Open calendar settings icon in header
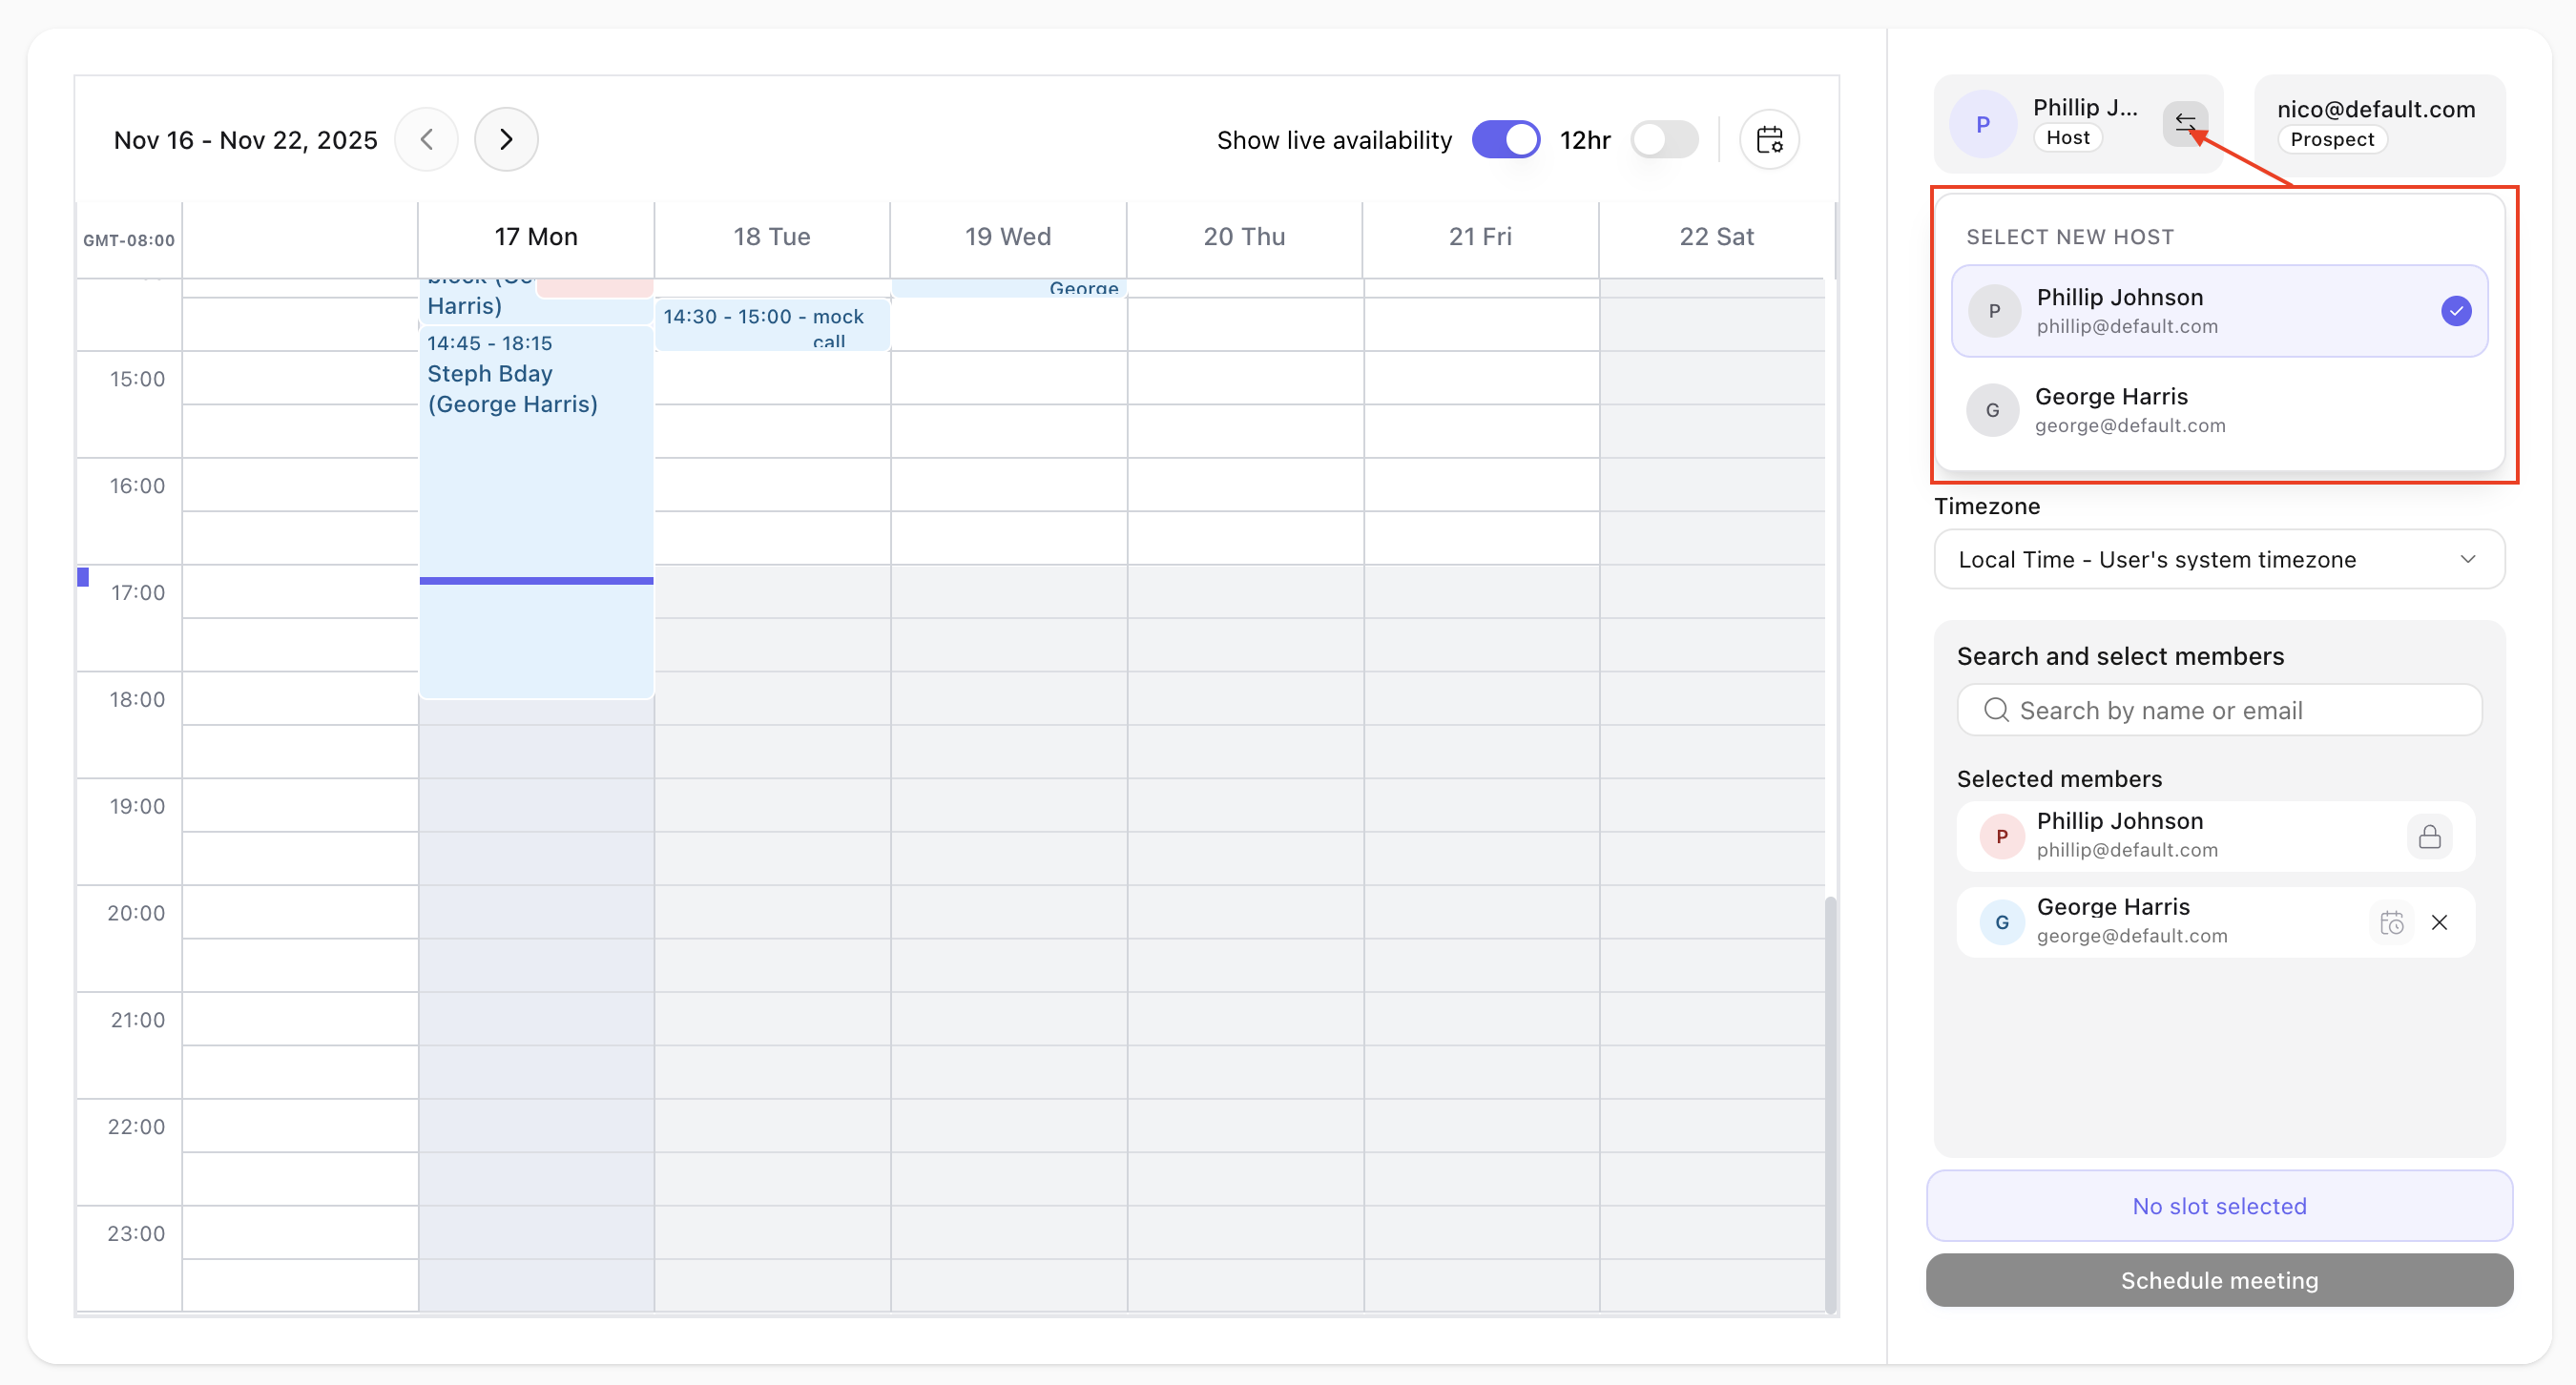Image resolution: width=2576 pixels, height=1385 pixels. coord(1769,140)
